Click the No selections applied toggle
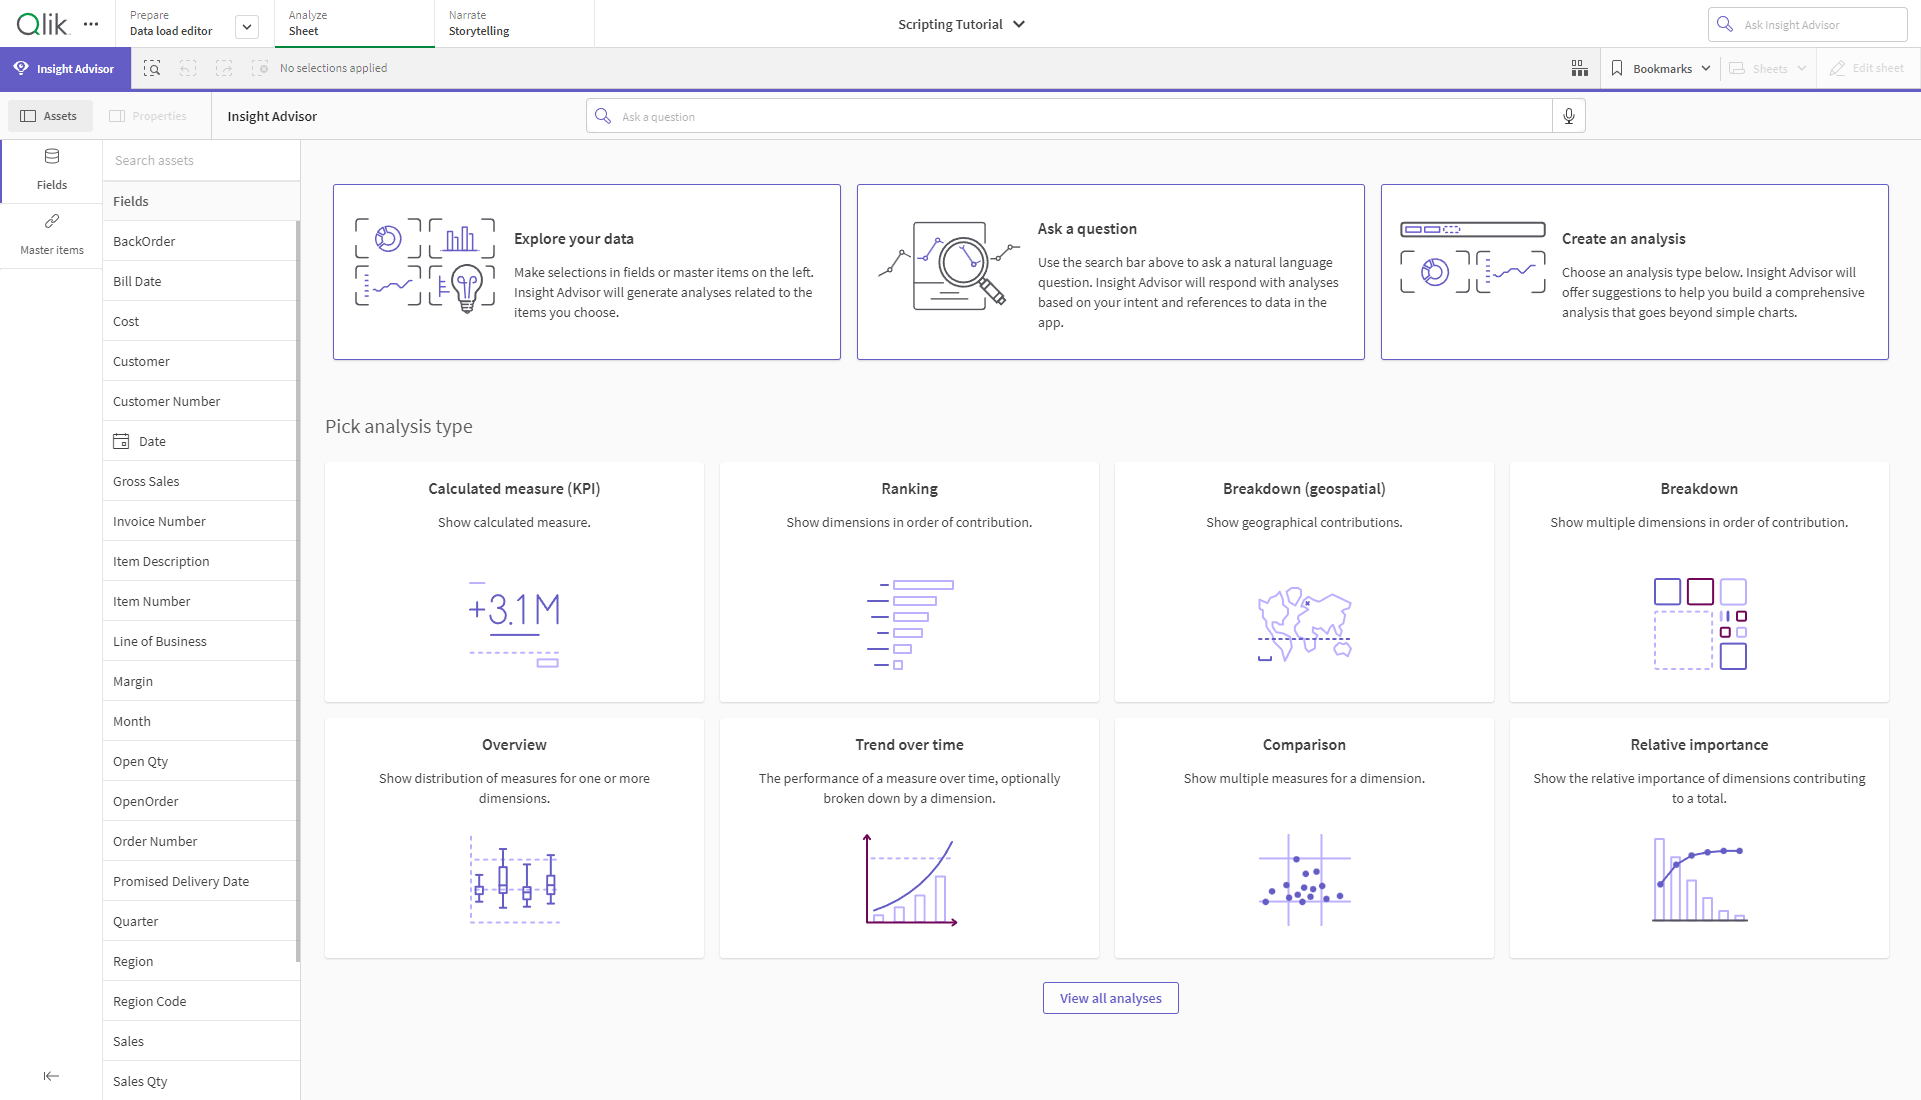Screen dimensions: 1921x1100 coord(334,67)
